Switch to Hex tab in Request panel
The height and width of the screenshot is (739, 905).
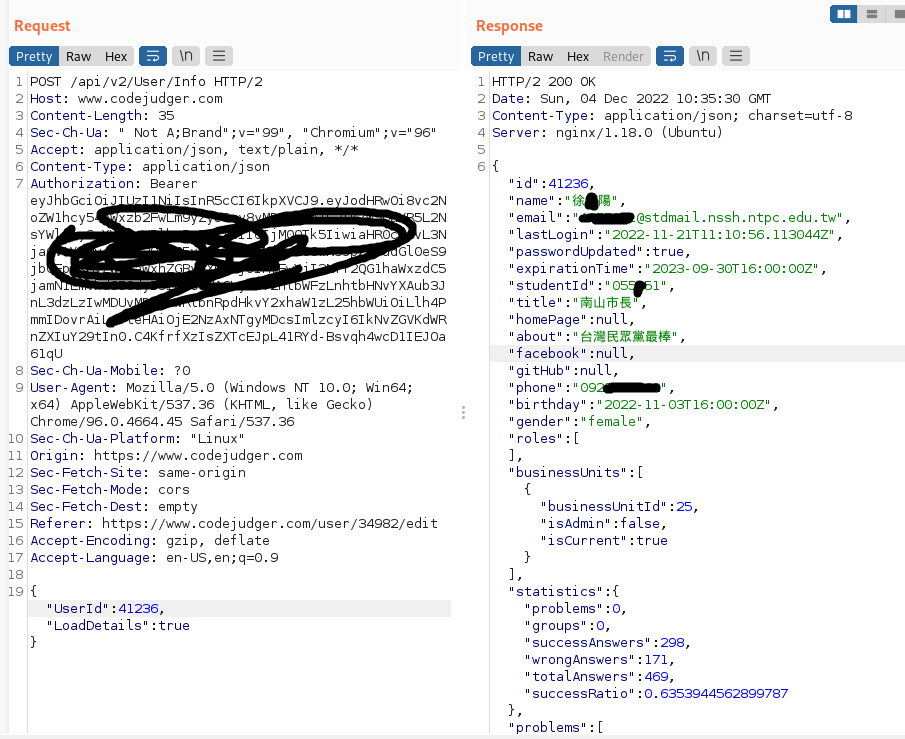(x=115, y=57)
